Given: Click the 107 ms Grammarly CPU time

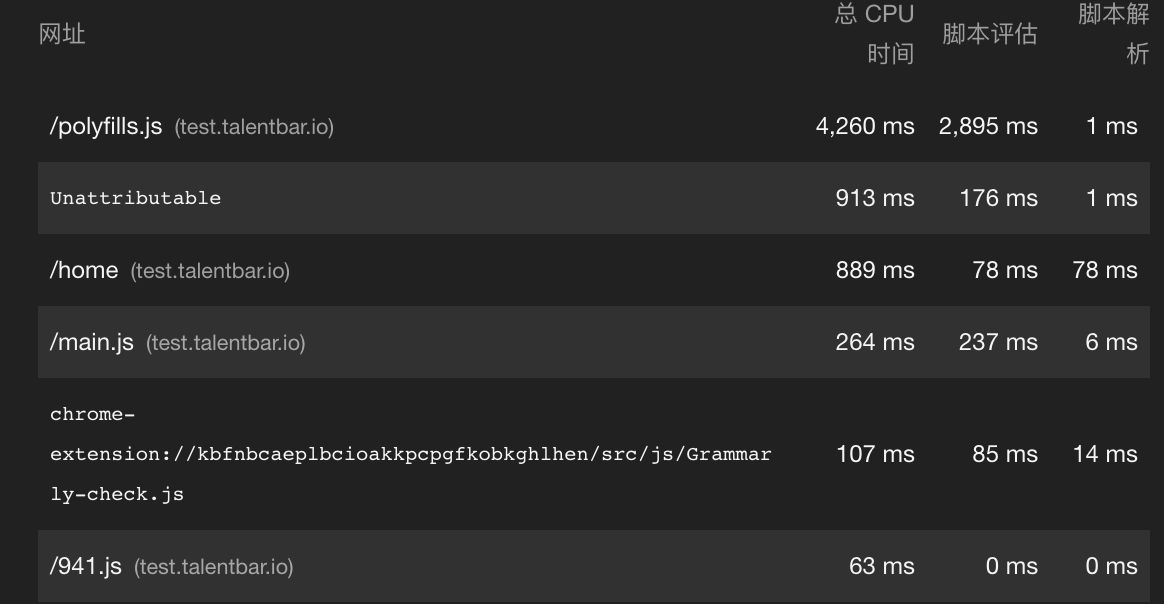Looking at the screenshot, I should pyautogui.click(x=875, y=454).
